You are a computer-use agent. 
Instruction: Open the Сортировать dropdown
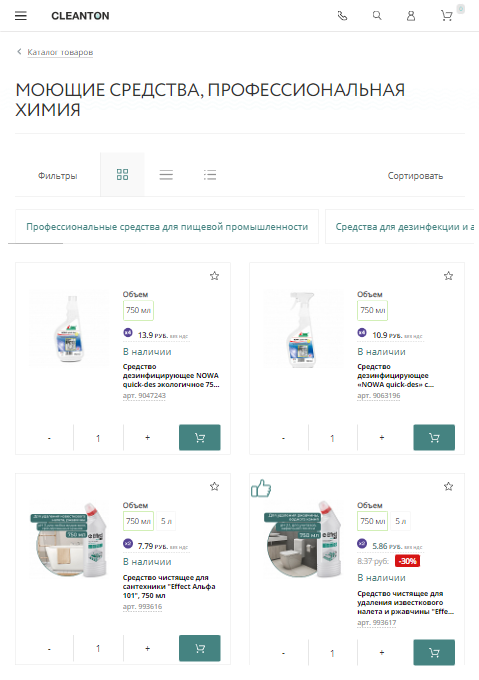[x=415, y=176]
